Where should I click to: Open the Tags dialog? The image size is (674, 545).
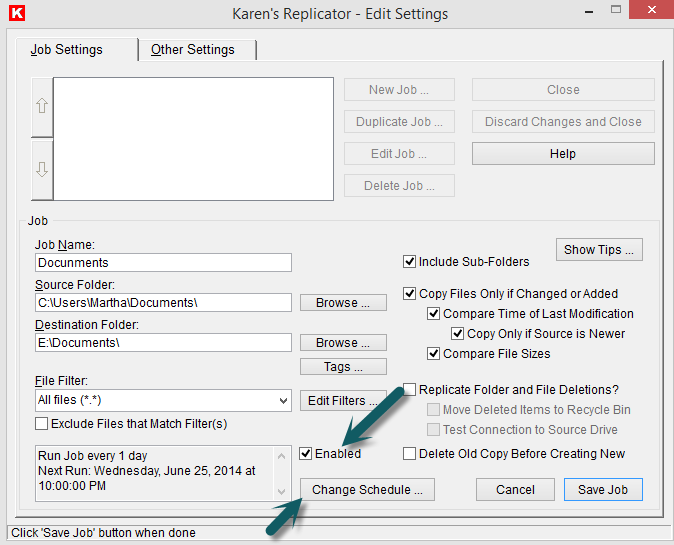point(343,367)
